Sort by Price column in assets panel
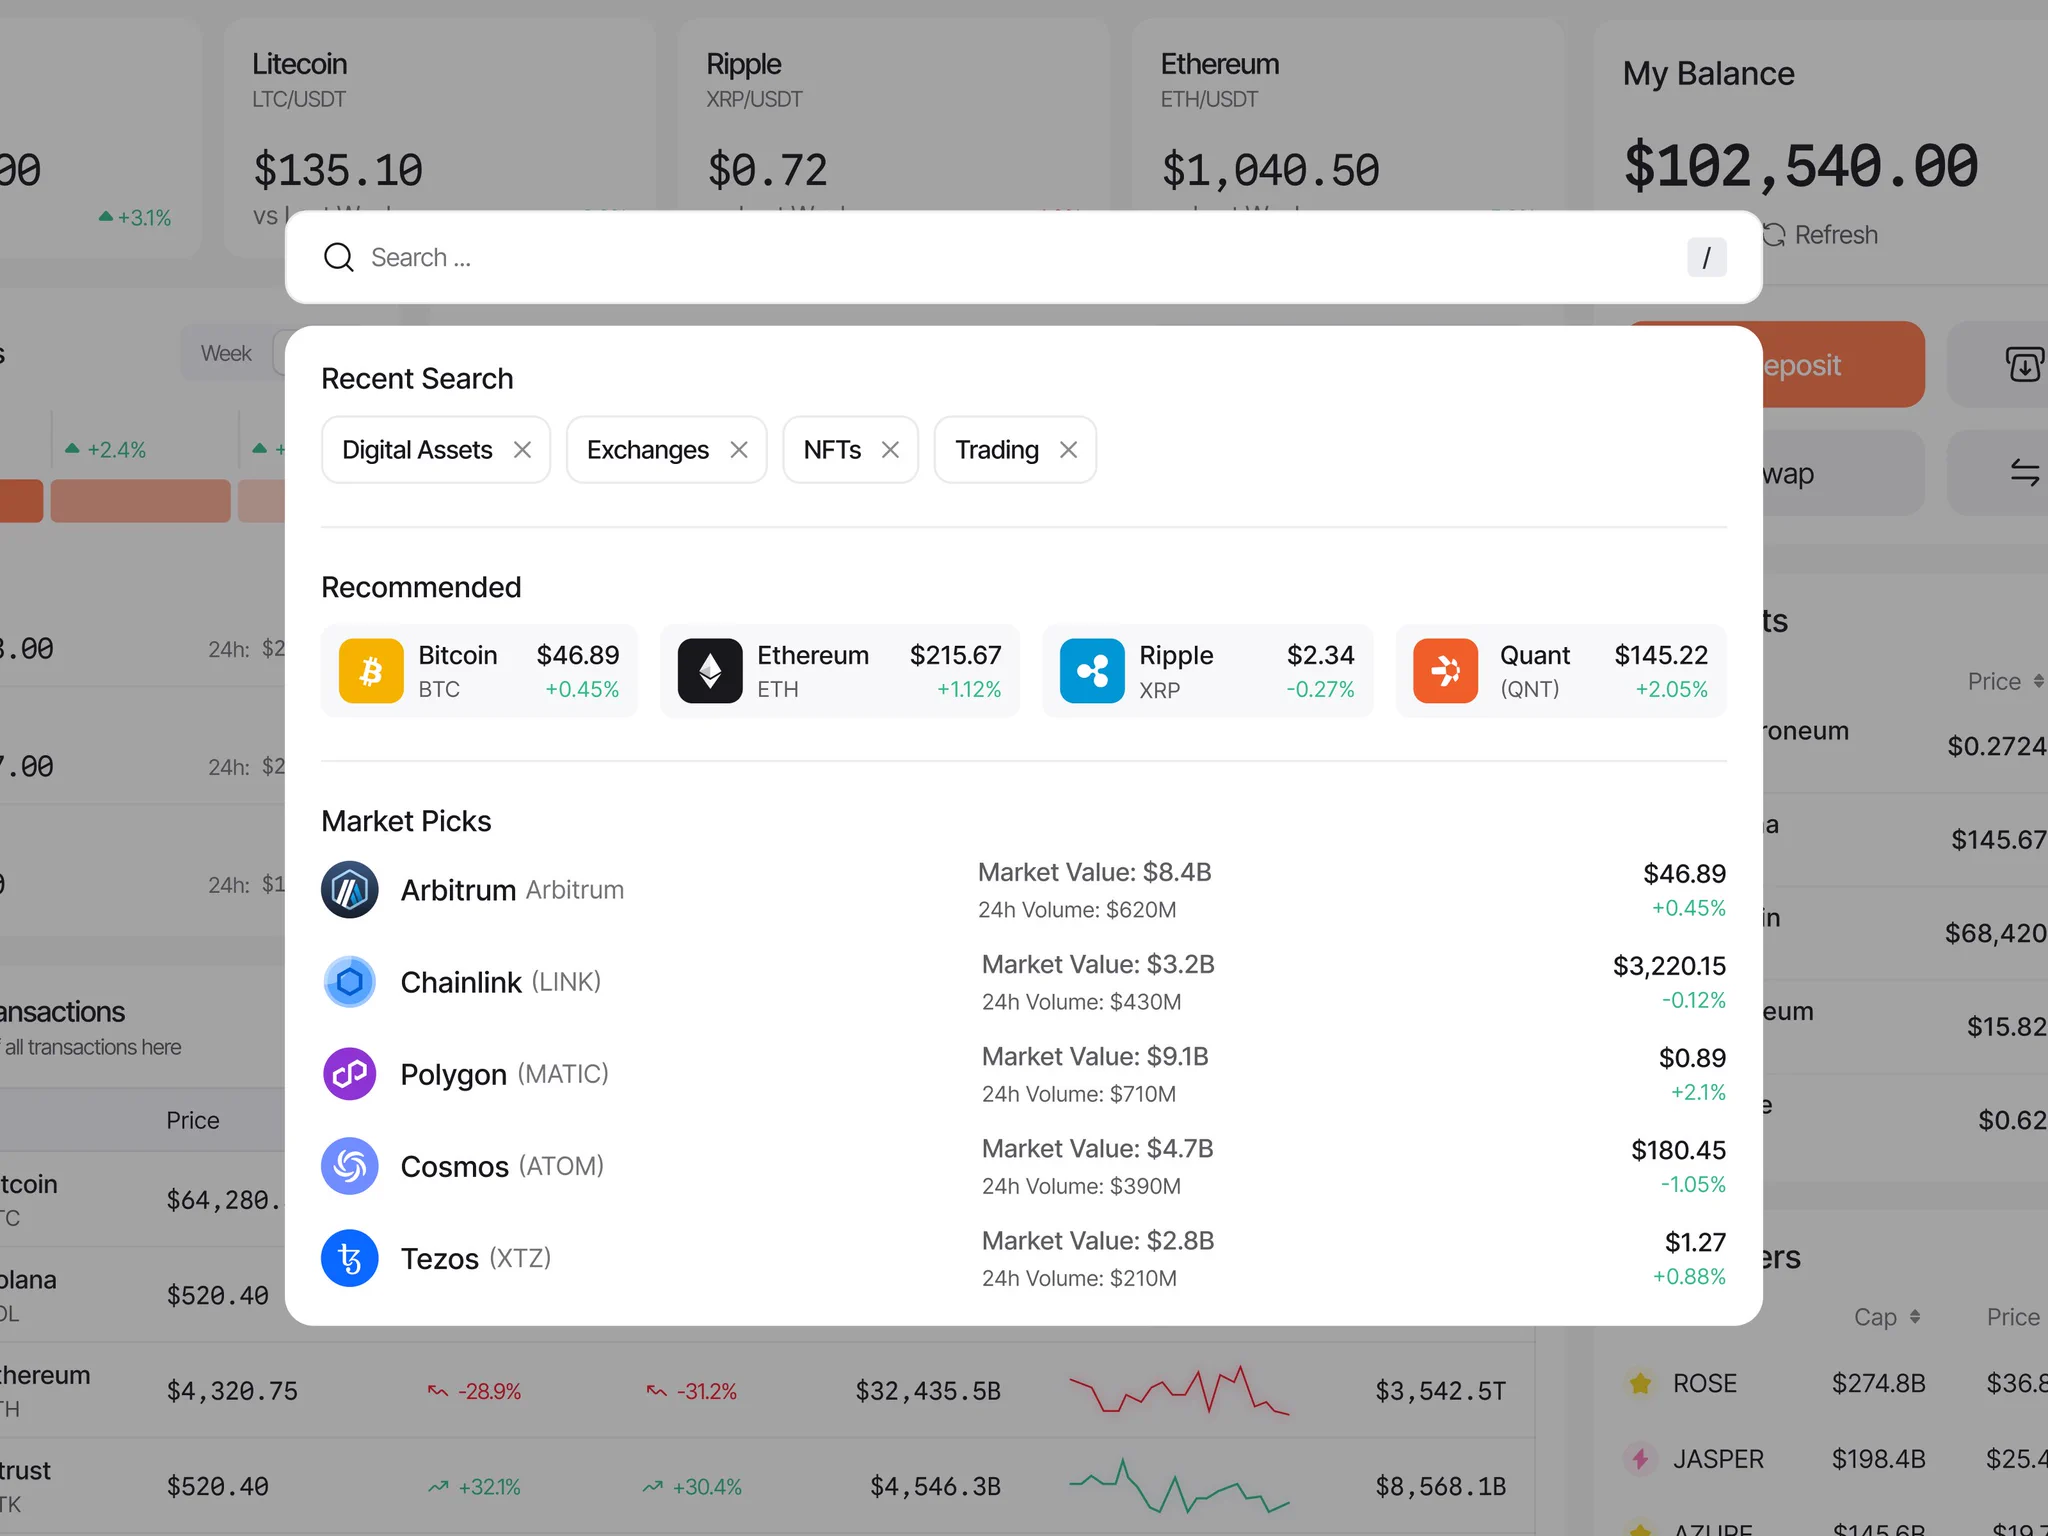This screenshot has height=1536, width=2048. (2005, 682)
